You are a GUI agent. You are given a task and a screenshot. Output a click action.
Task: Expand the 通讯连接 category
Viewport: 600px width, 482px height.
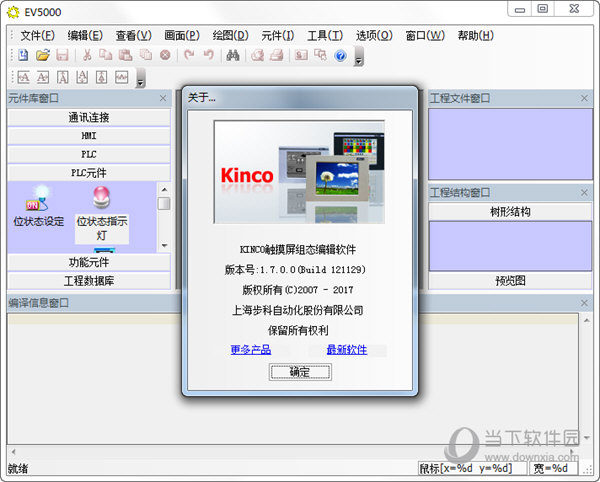pyautogui.click(x=89, y=117)
